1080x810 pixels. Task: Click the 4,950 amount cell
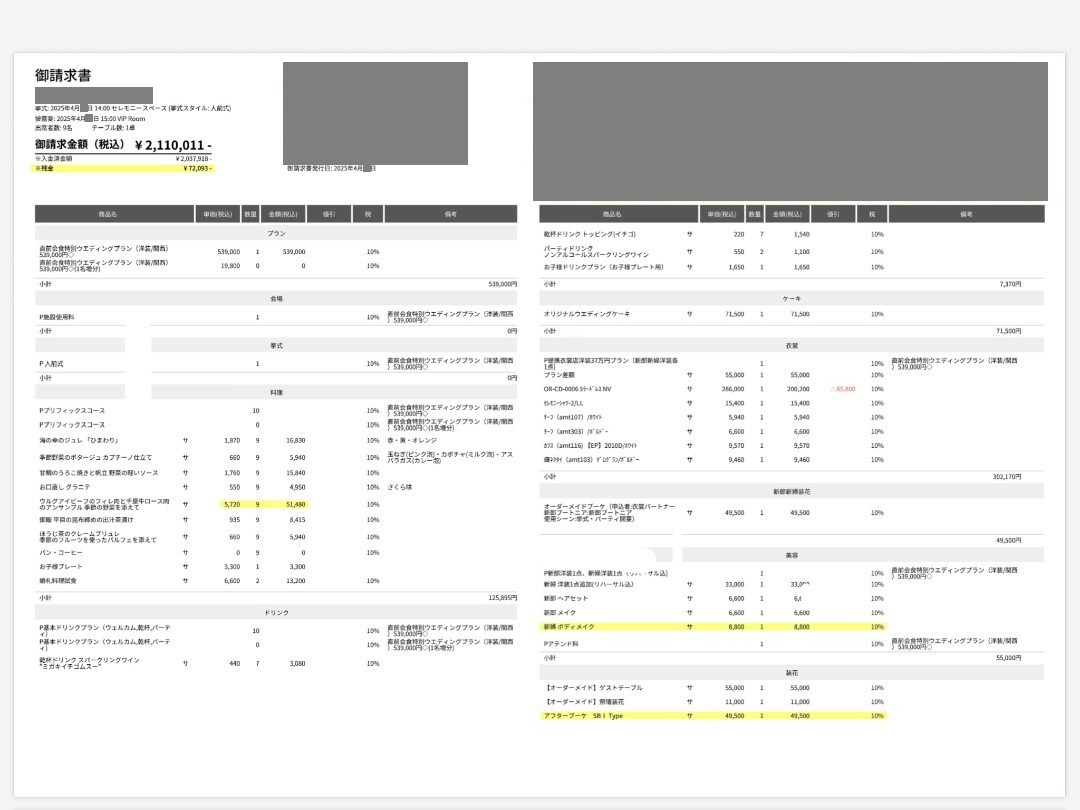coord(297,487)
